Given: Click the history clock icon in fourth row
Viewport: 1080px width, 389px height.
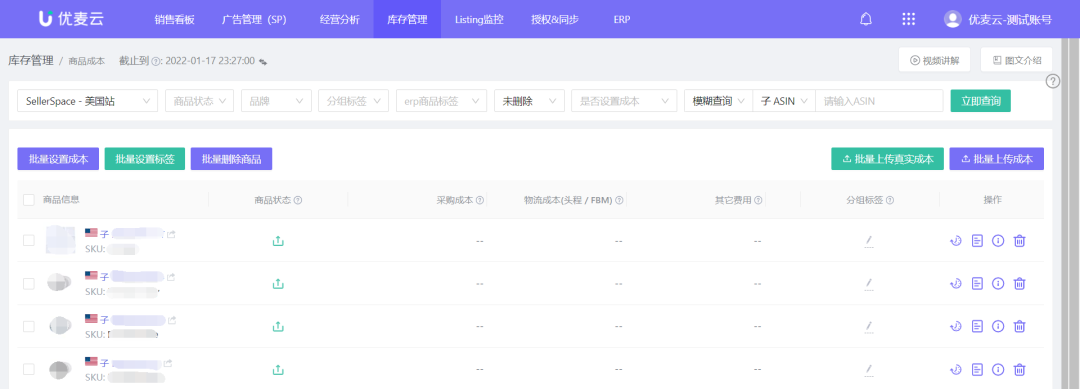Looking at the screenshot, I should [955, 370].
